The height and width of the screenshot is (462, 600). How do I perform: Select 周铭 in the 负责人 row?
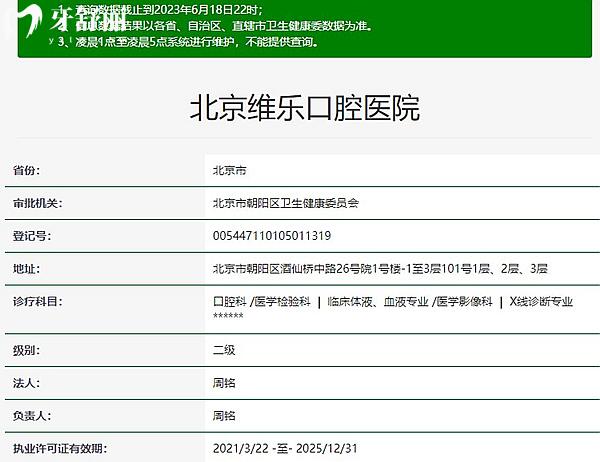224,416
